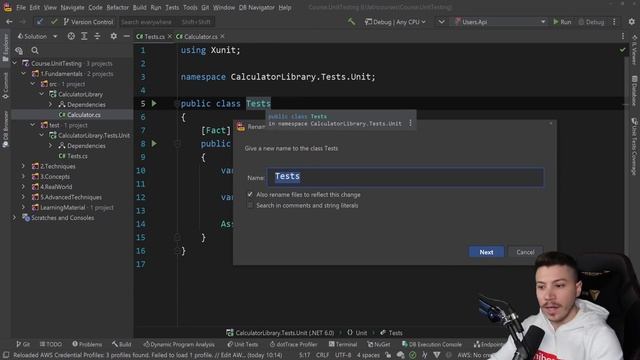
Task: Click the back navigation arrow
Action: coord(9,22)
